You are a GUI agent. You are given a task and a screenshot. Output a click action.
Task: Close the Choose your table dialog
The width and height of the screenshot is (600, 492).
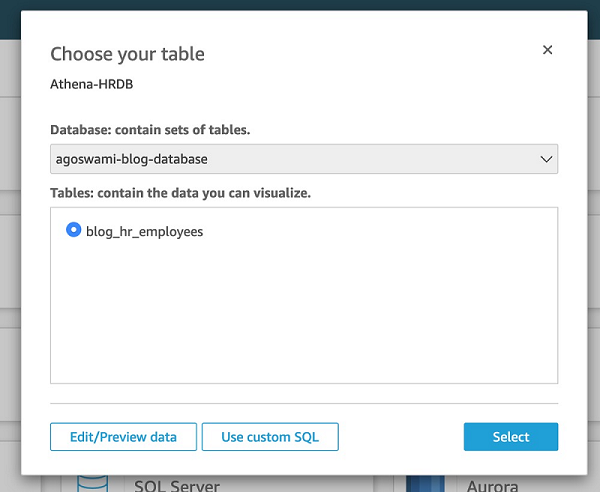pyautogui.click(x=547, y=50)
